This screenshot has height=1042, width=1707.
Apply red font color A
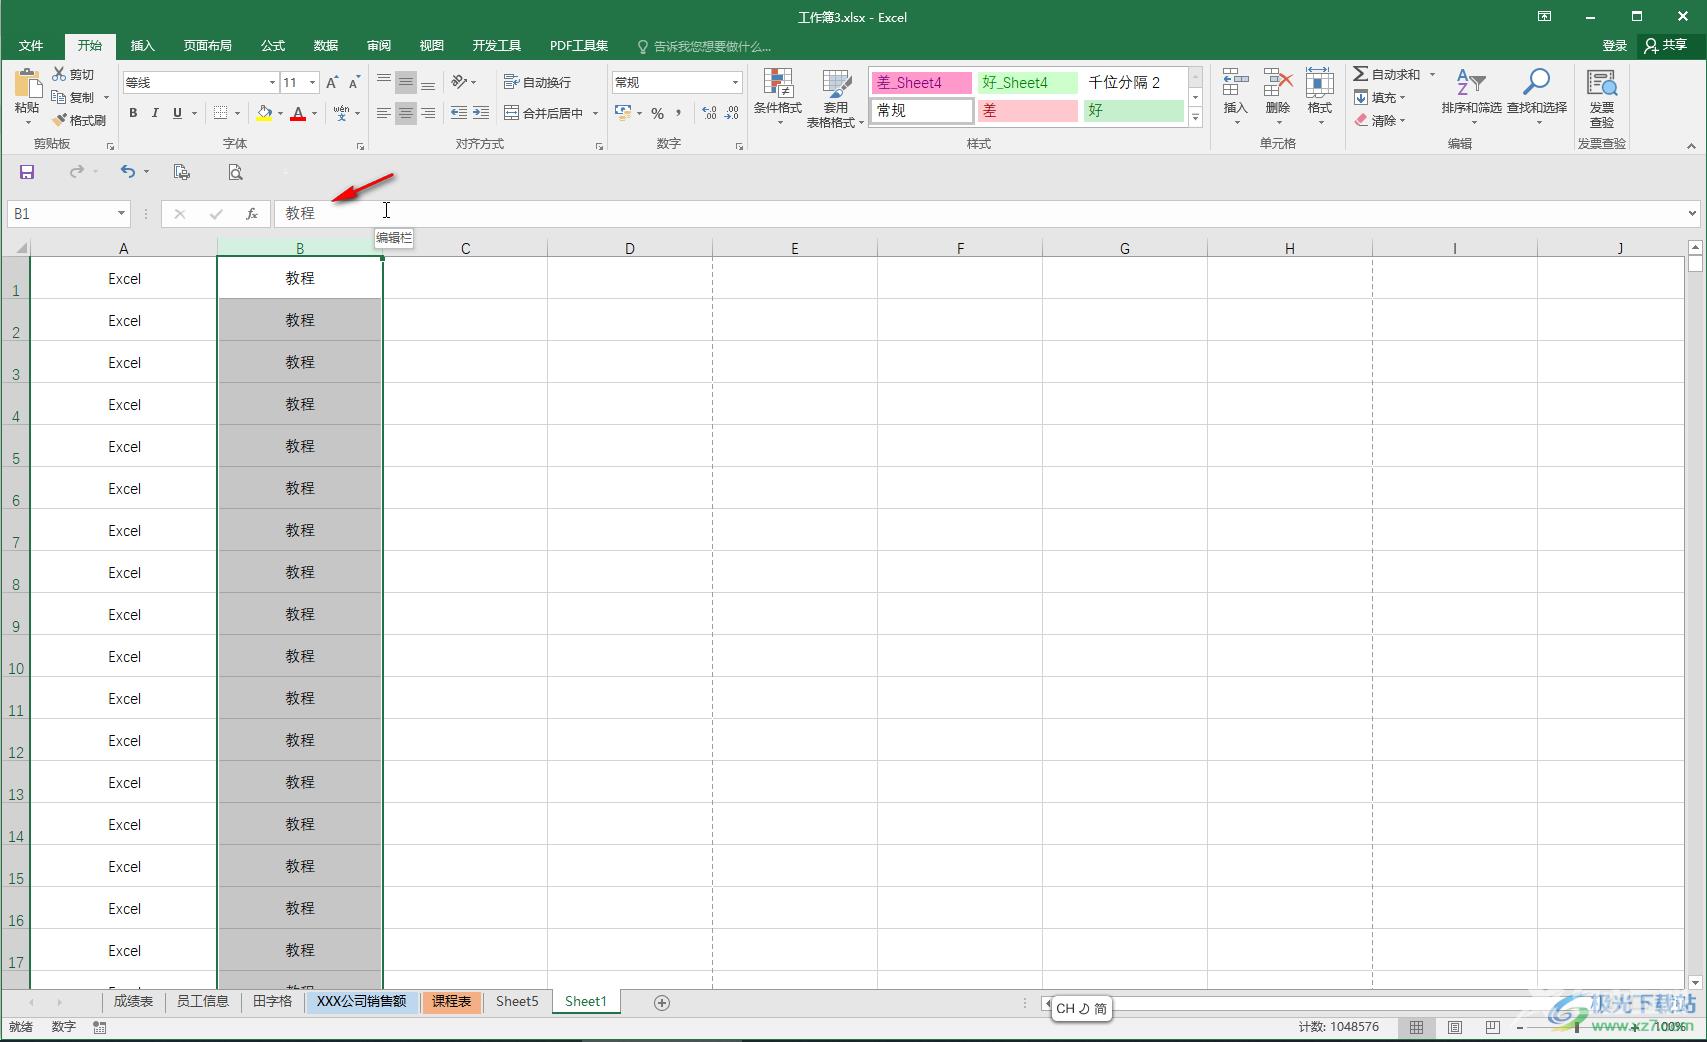298,113
